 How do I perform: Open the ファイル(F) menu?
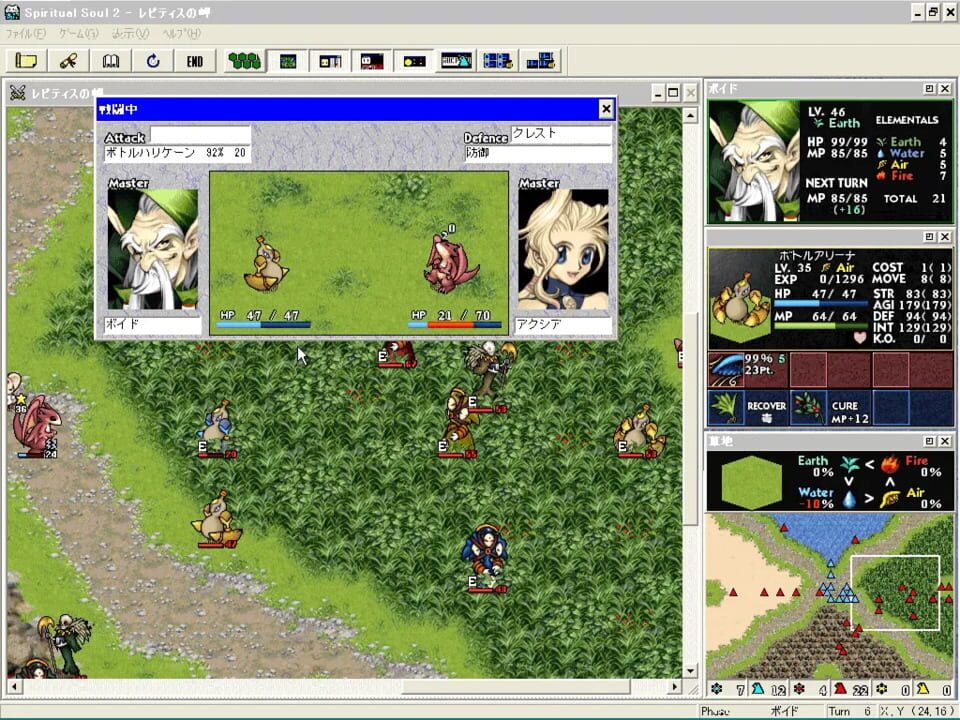(25, 33)
